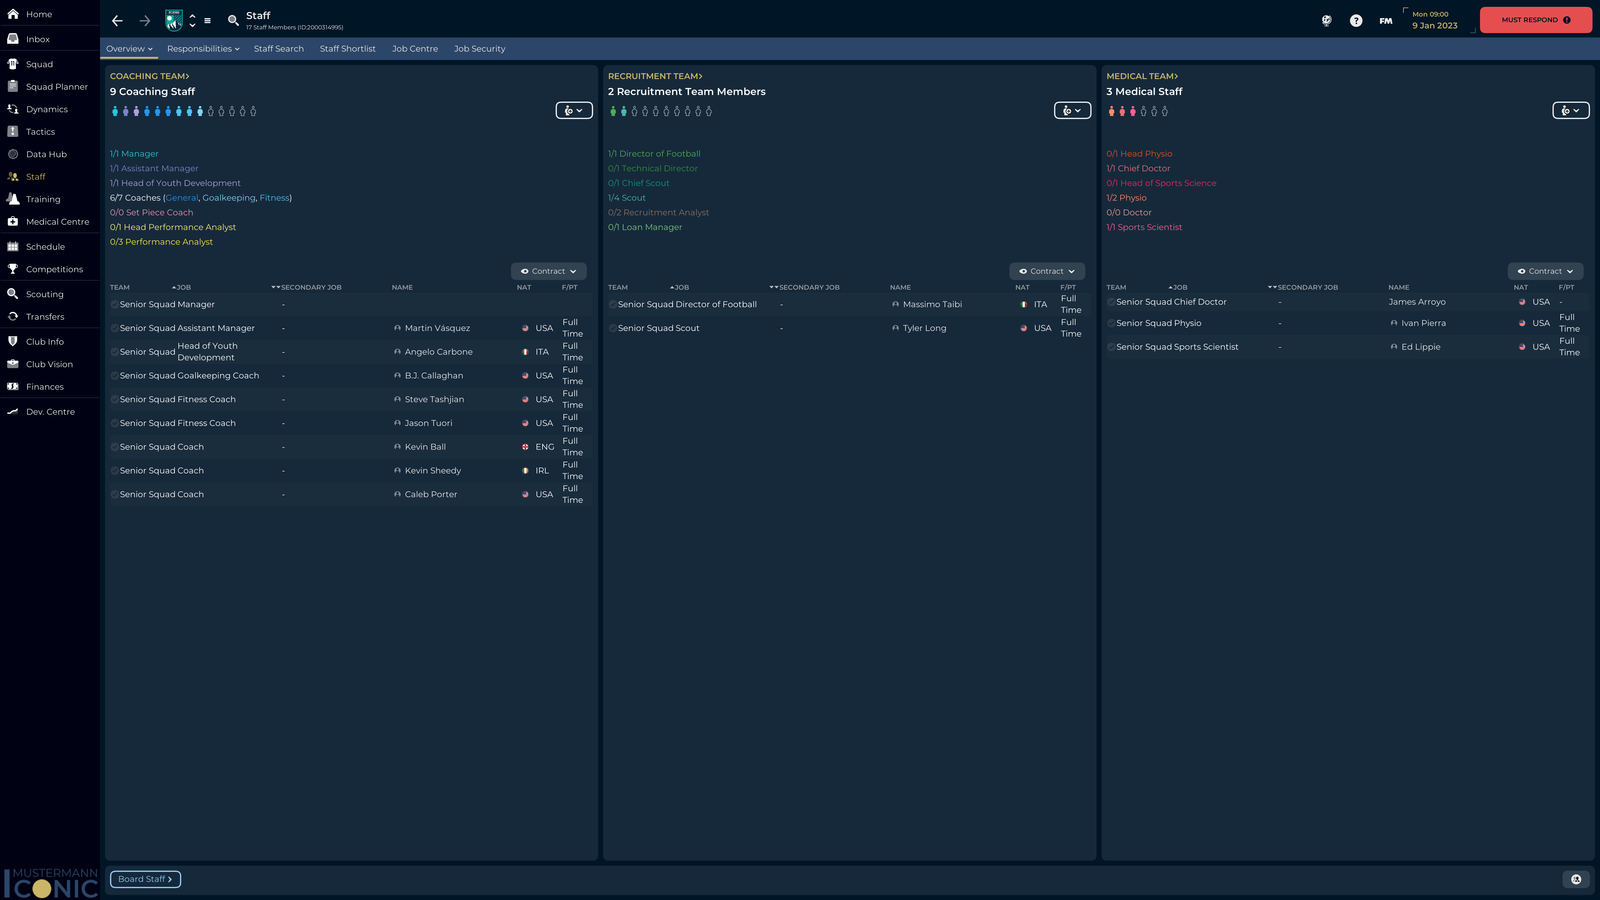Viewport: 1600px width, 900px height.
Task: Open the Medical Team staff-action dropdown
Action: click(1570, 111)
